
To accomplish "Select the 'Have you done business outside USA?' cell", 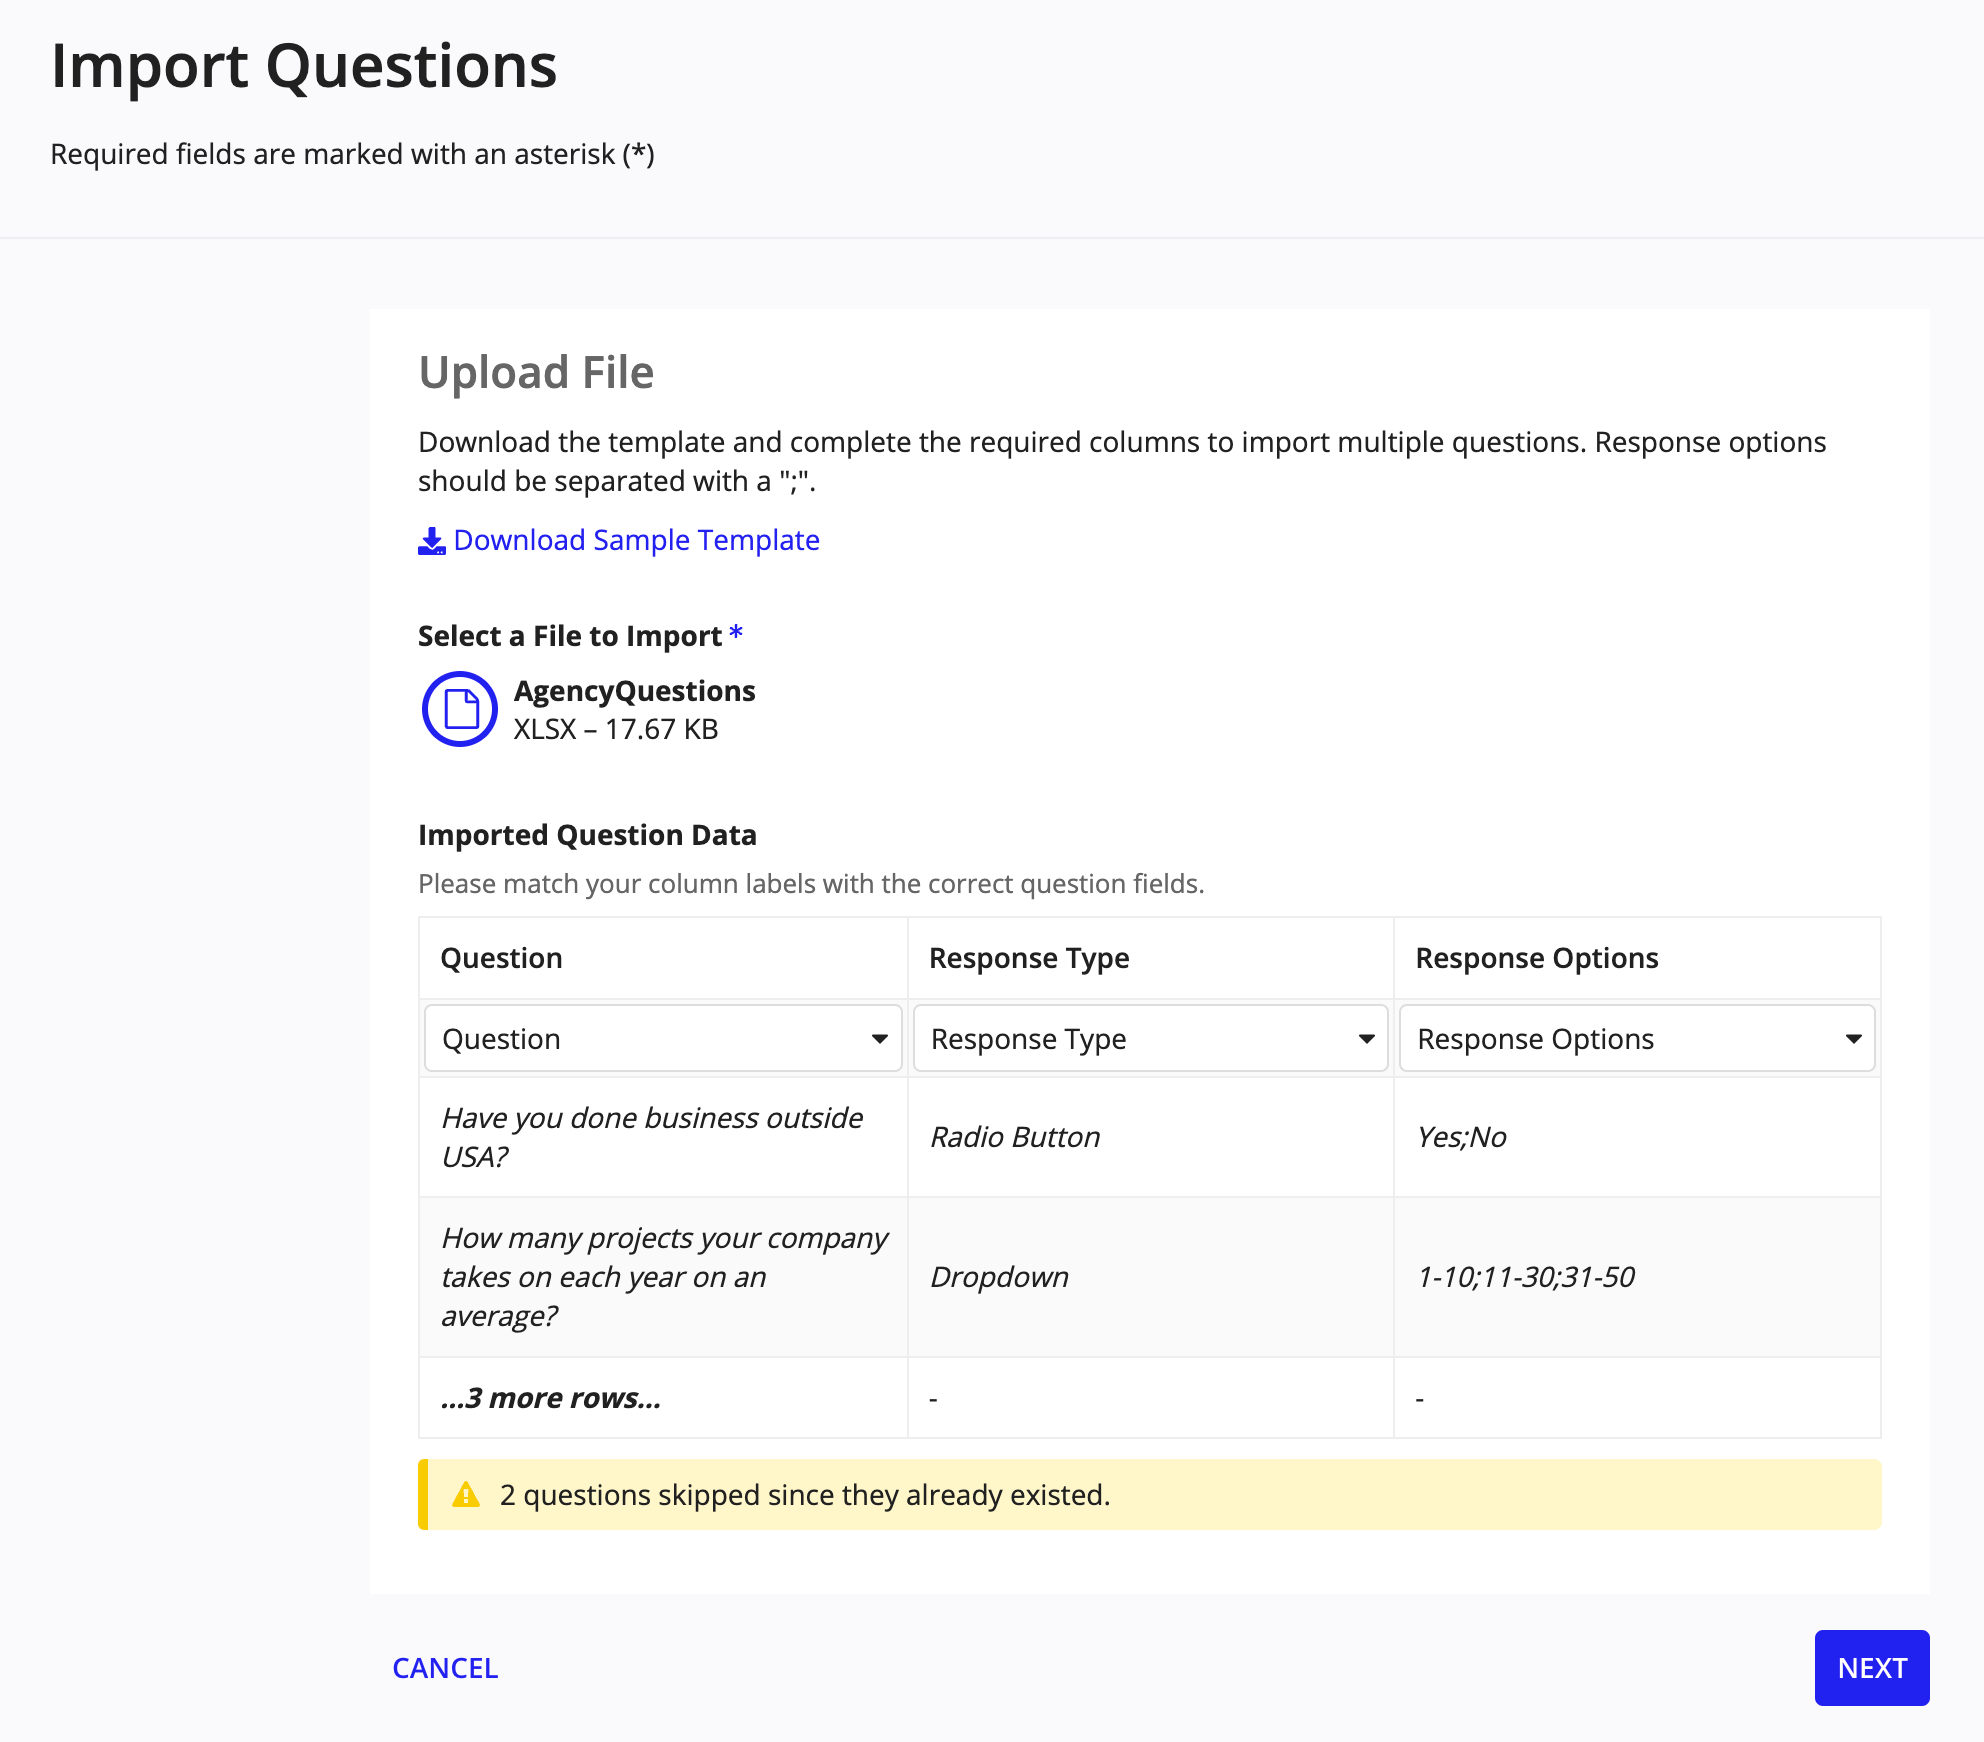I will 663,1137.
